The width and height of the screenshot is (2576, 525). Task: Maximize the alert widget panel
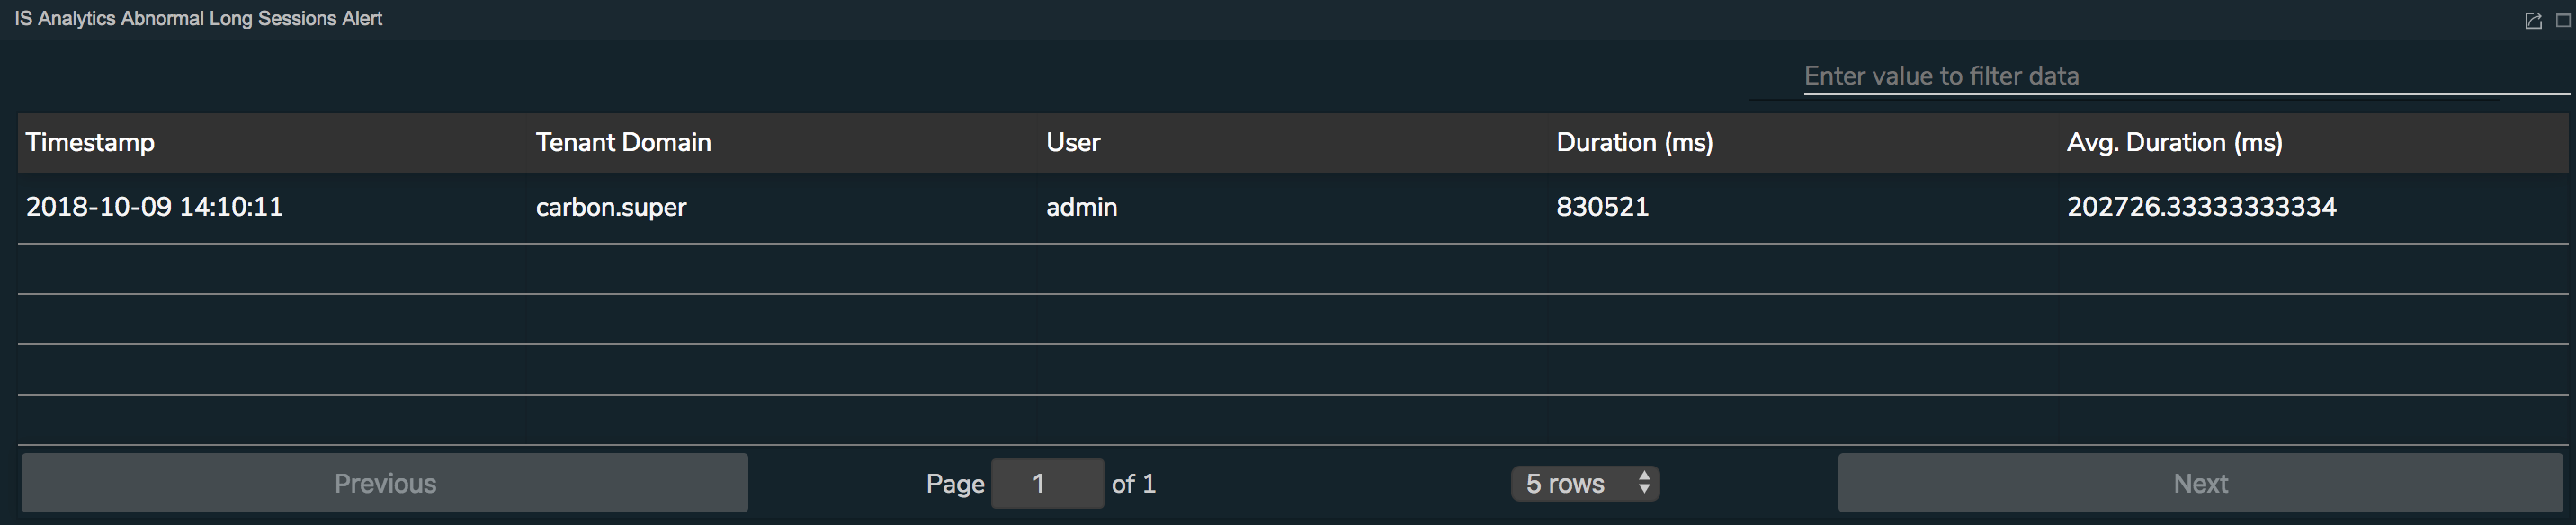tap(2563, 20)
